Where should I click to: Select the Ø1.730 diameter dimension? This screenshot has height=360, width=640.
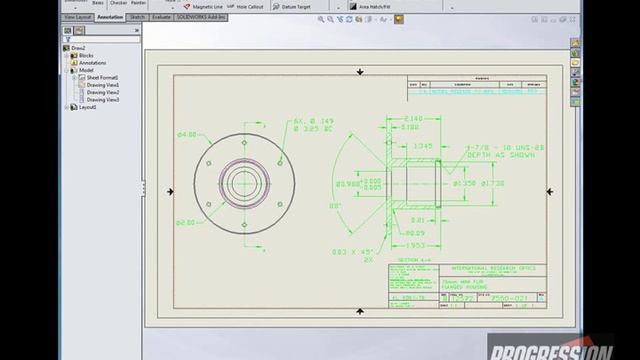tap(493, 184)
